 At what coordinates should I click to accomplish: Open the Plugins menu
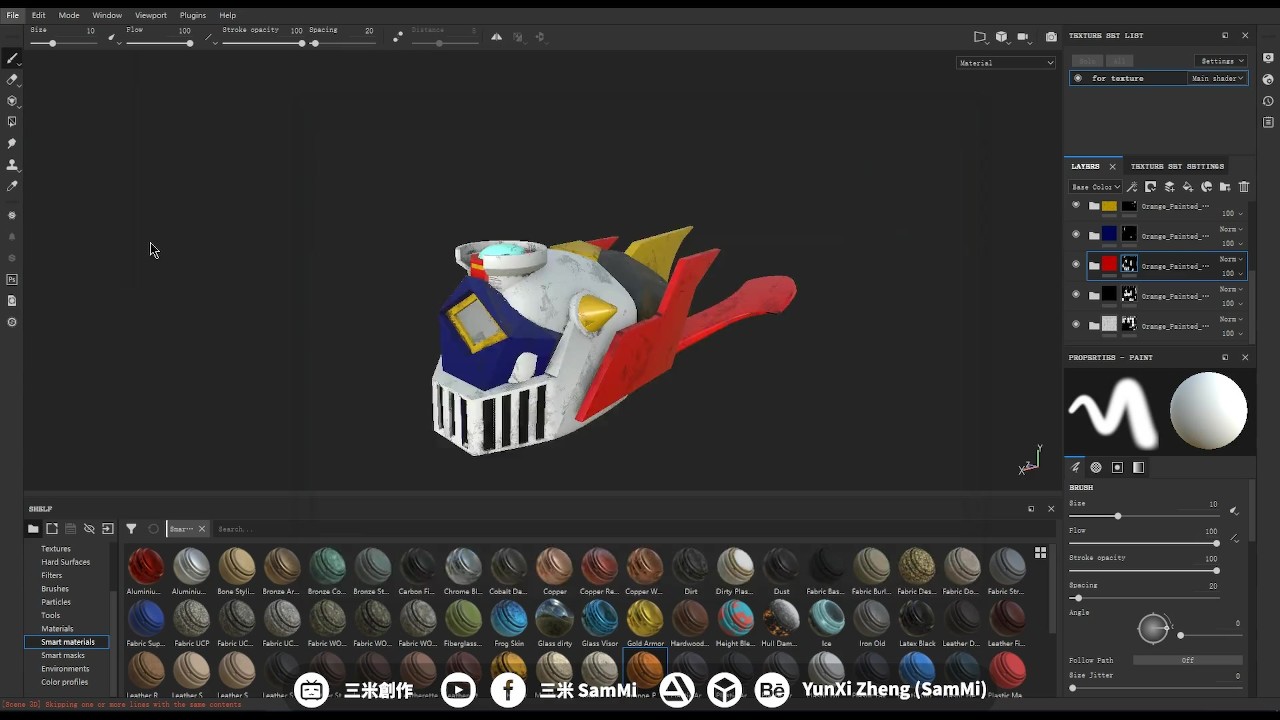point(193,15)
